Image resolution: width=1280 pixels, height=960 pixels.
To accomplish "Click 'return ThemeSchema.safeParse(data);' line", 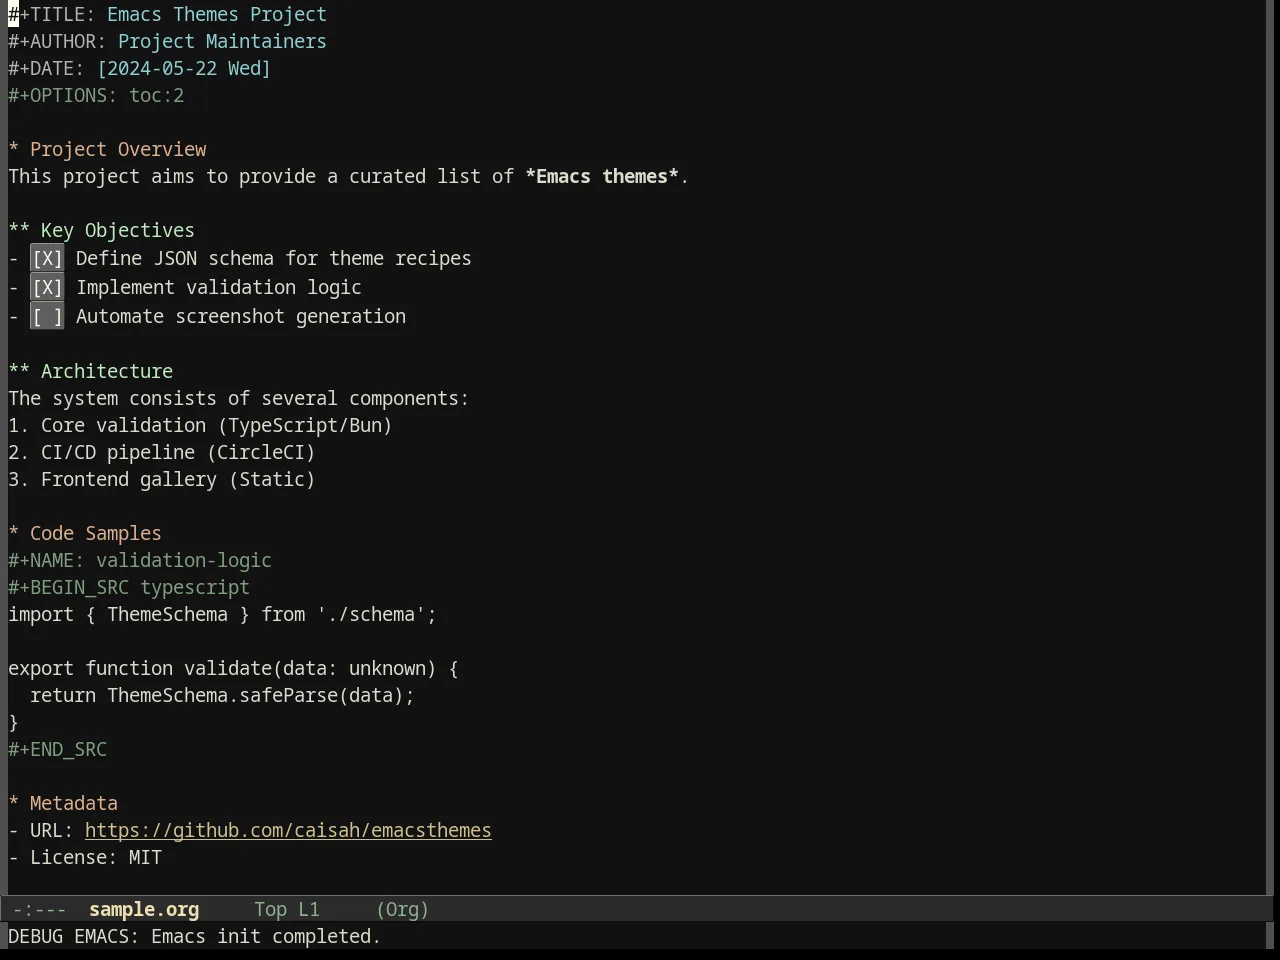I will tap(222, 696).
